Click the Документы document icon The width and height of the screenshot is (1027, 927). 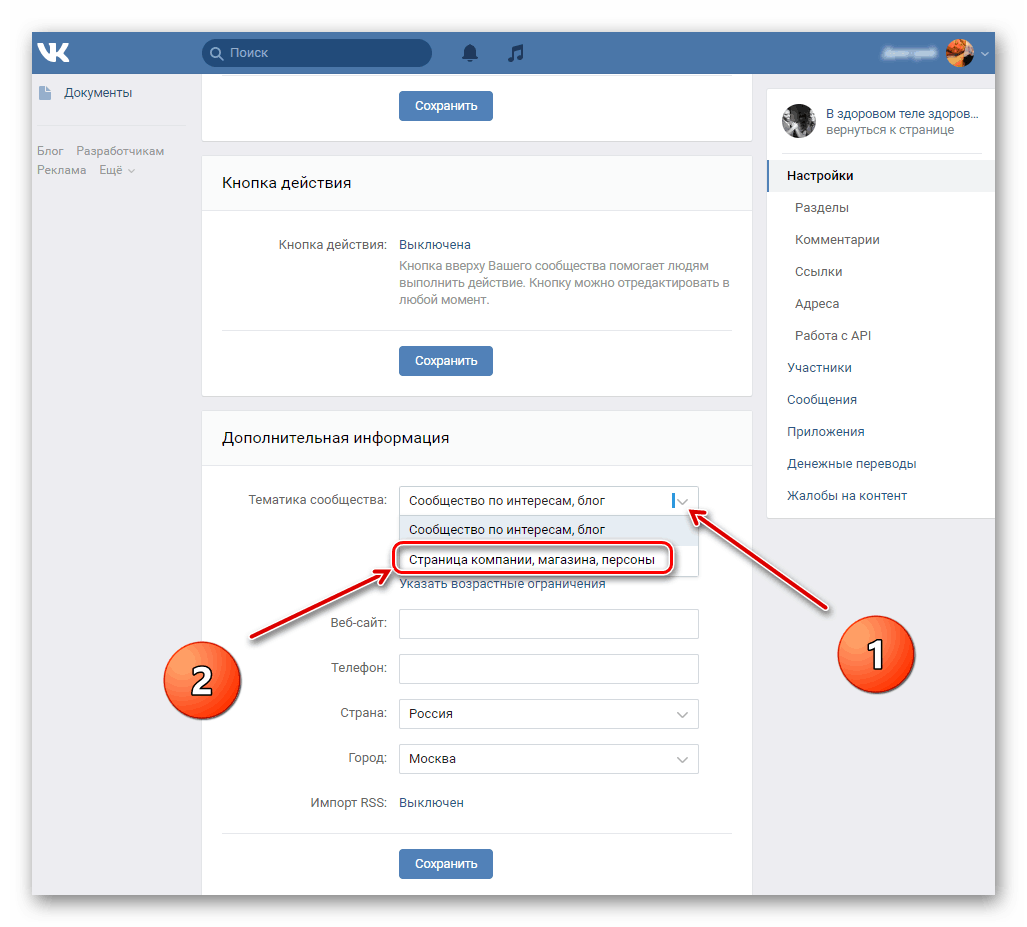click(45, 93)
